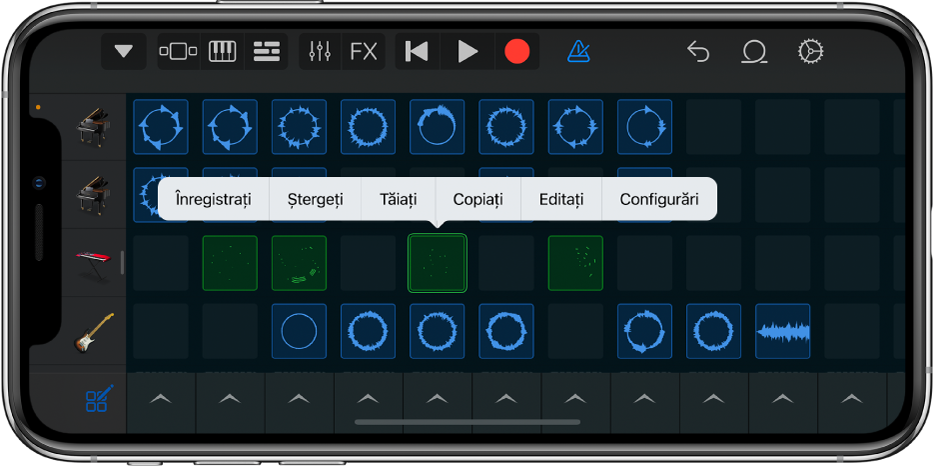Toggle the metronome on or off

[578, 51]
